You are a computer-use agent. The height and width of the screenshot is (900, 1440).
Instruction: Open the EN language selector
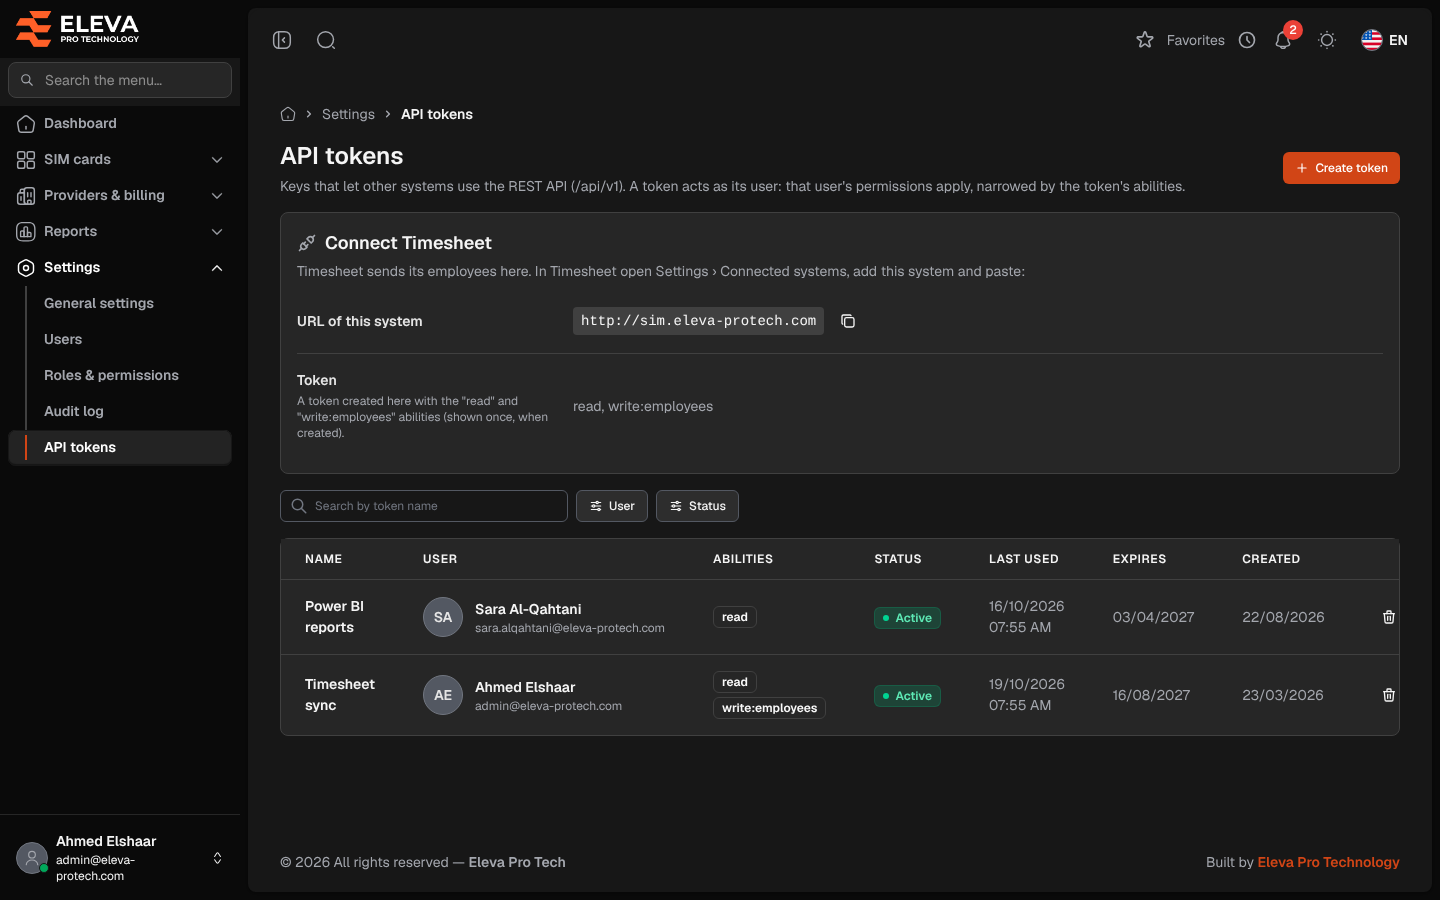pyautogui.click(x=1385, y=40)
